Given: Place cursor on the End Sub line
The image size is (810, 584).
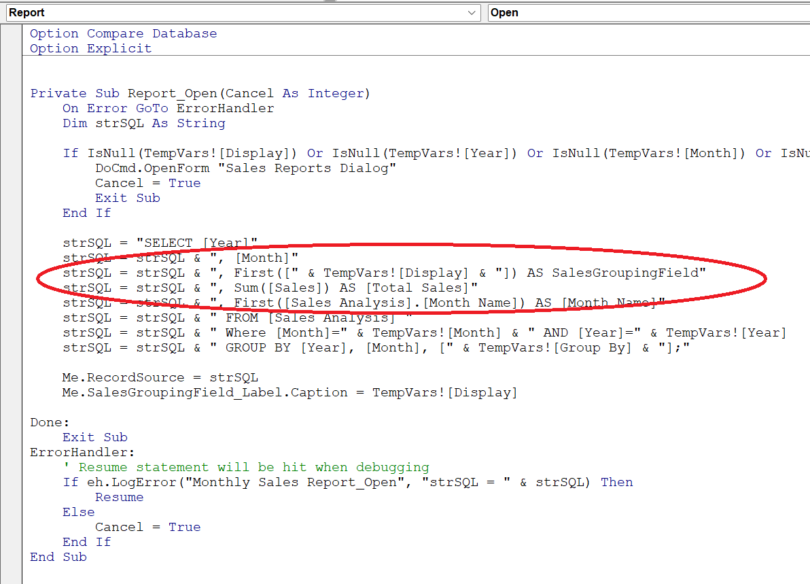Looking at the screenshot, I should click(x=58, y=557).
